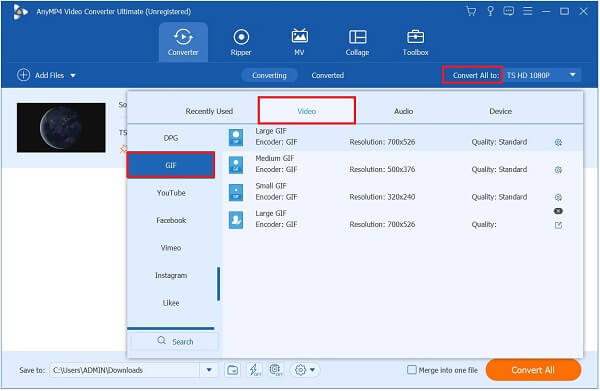
Task: Expand the Save to path dropdown
Action: (209, 370)
